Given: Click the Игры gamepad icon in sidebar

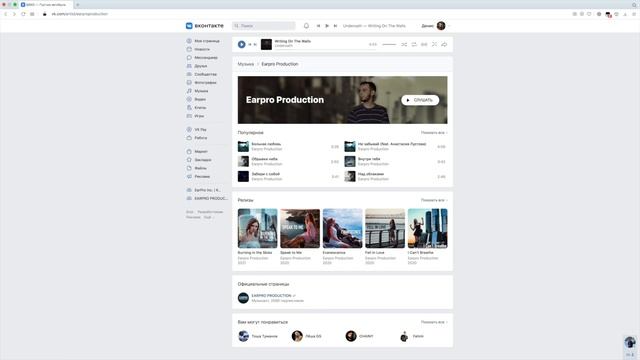Looking at the screenshot, I should tap(189, 116).
